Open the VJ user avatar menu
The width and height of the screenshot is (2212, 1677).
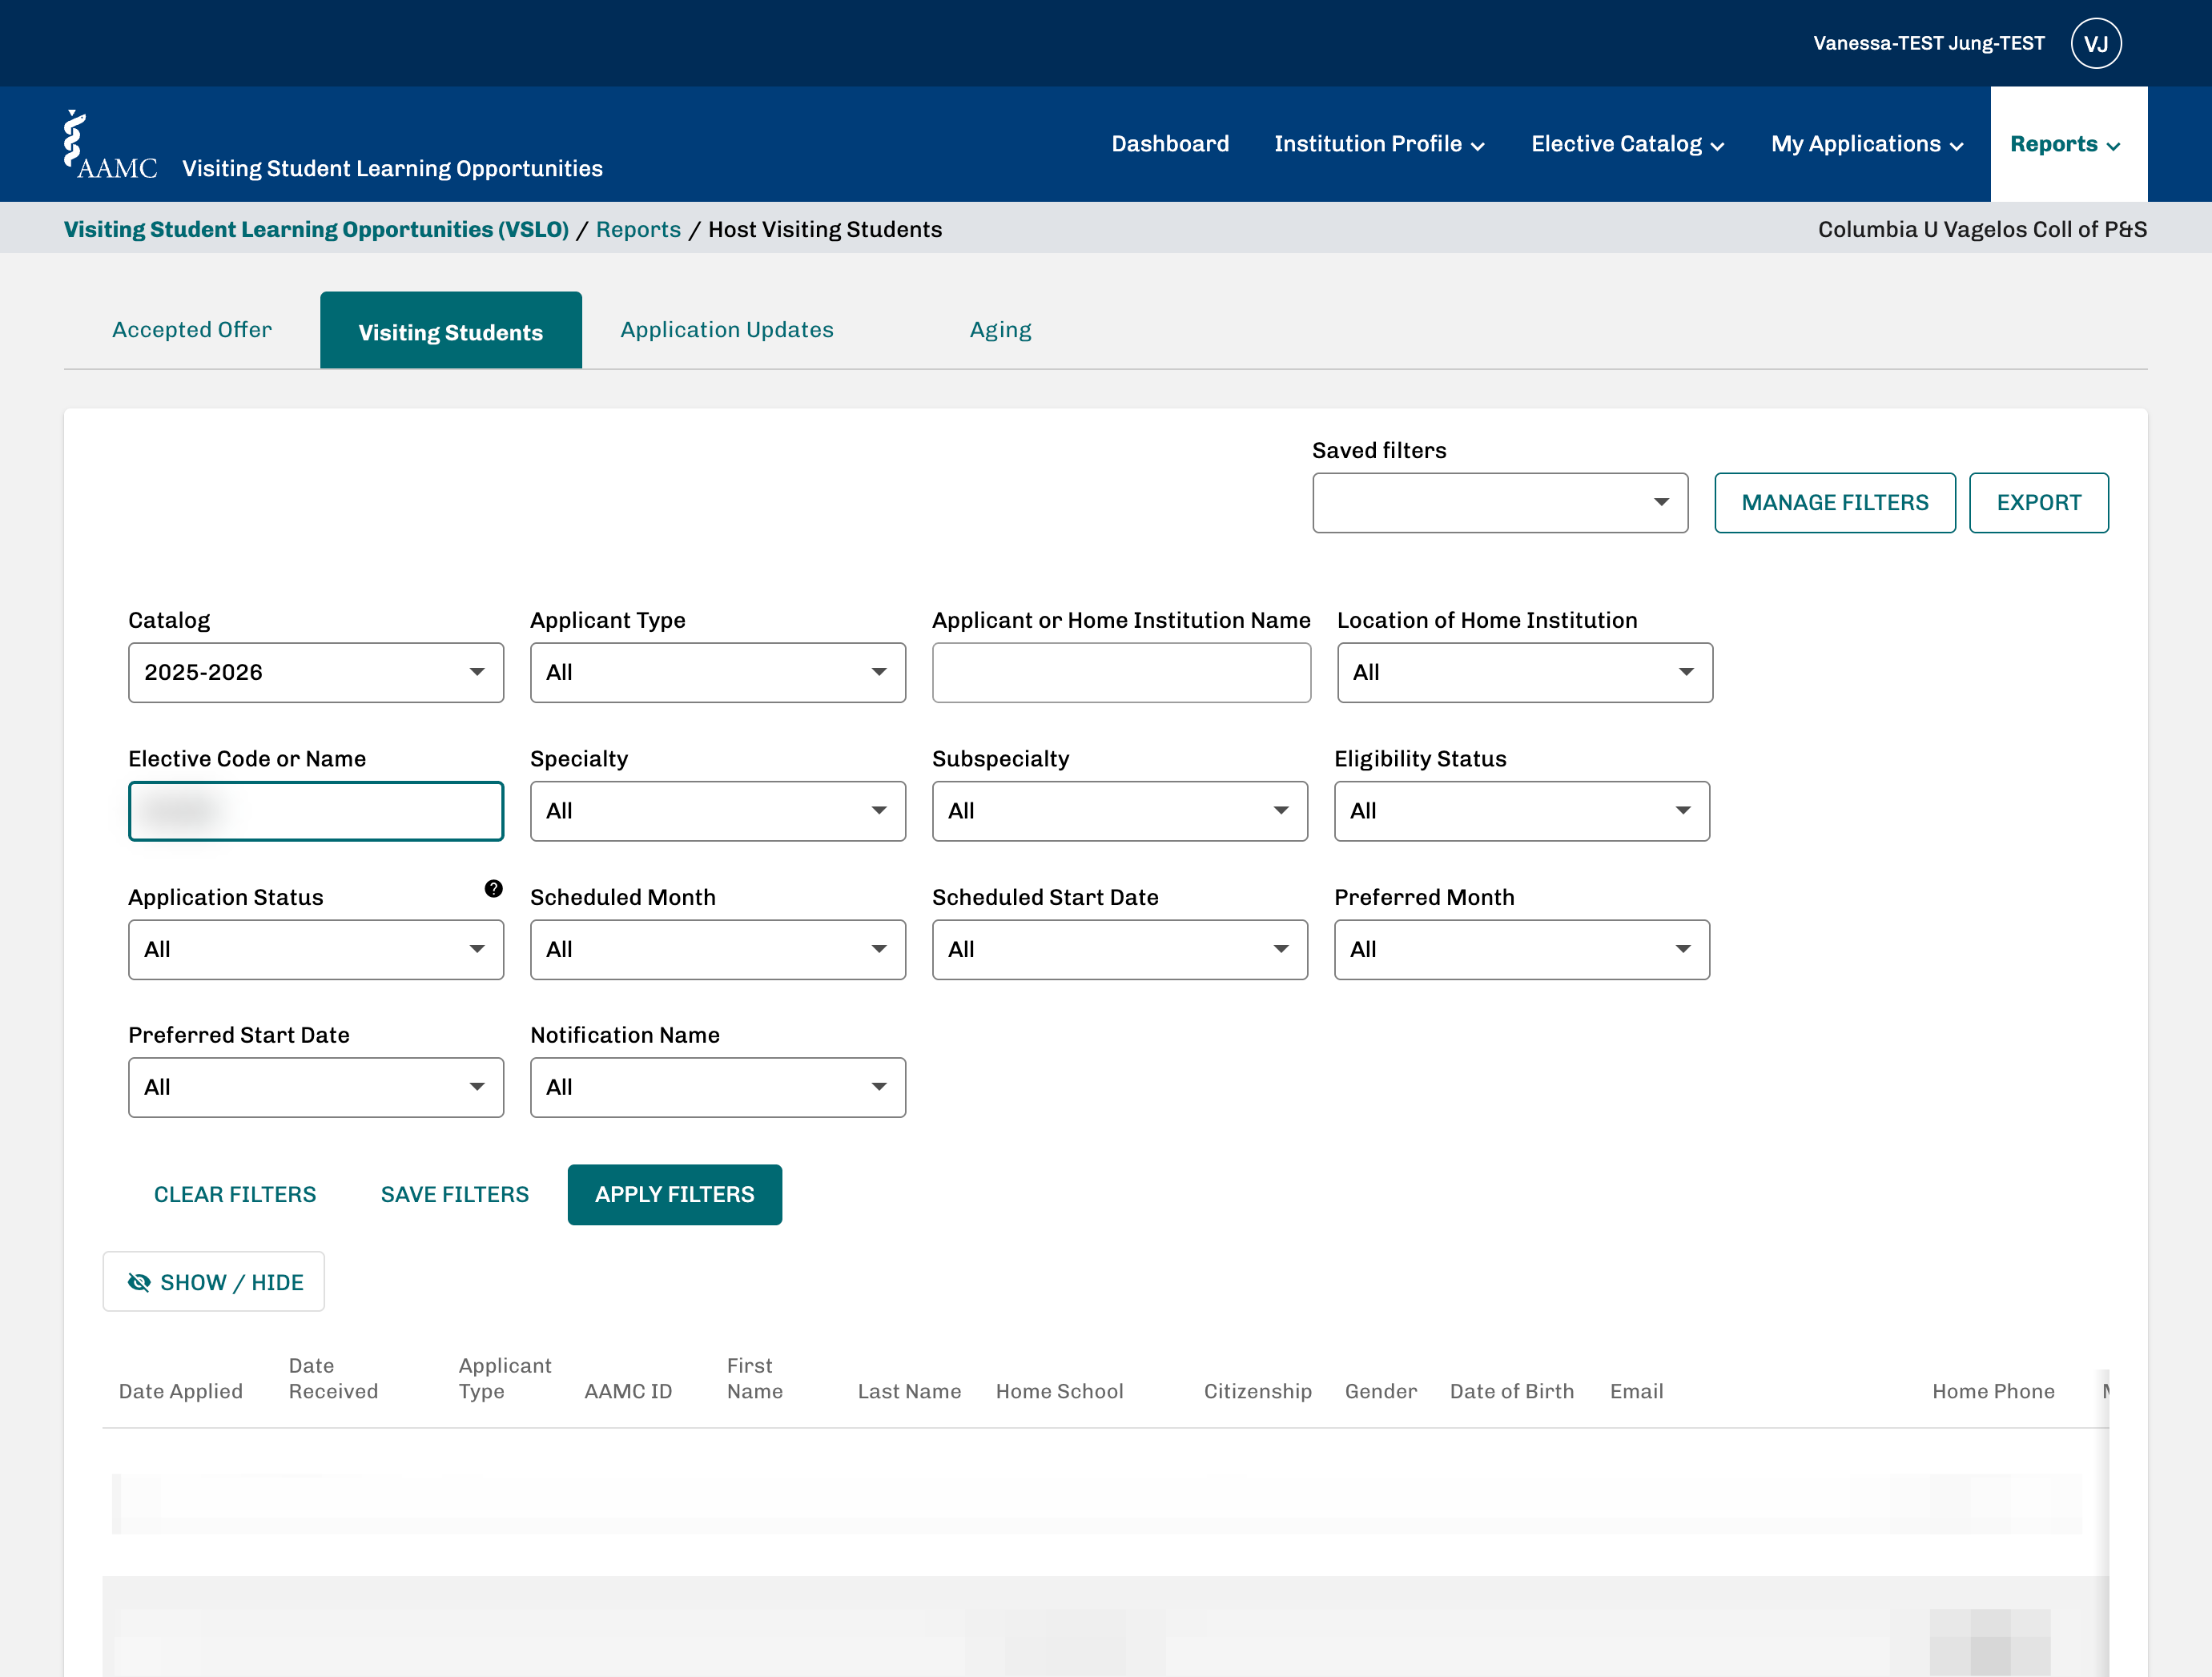pos(2095,43)
